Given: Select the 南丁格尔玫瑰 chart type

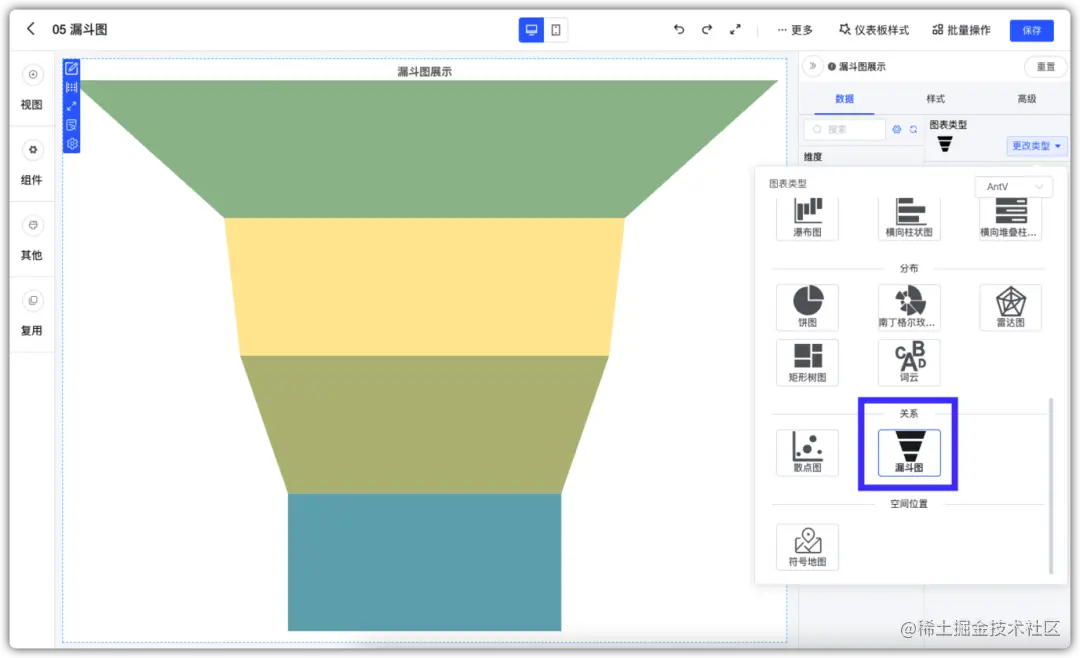Looking at the screenshot, I should tap(909, 307).
